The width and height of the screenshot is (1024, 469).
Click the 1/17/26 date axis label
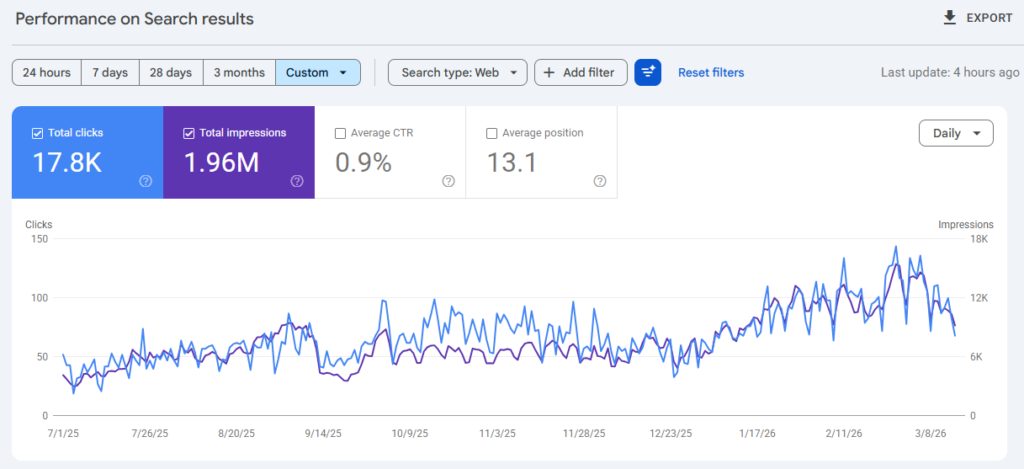(x=758, y=433)
